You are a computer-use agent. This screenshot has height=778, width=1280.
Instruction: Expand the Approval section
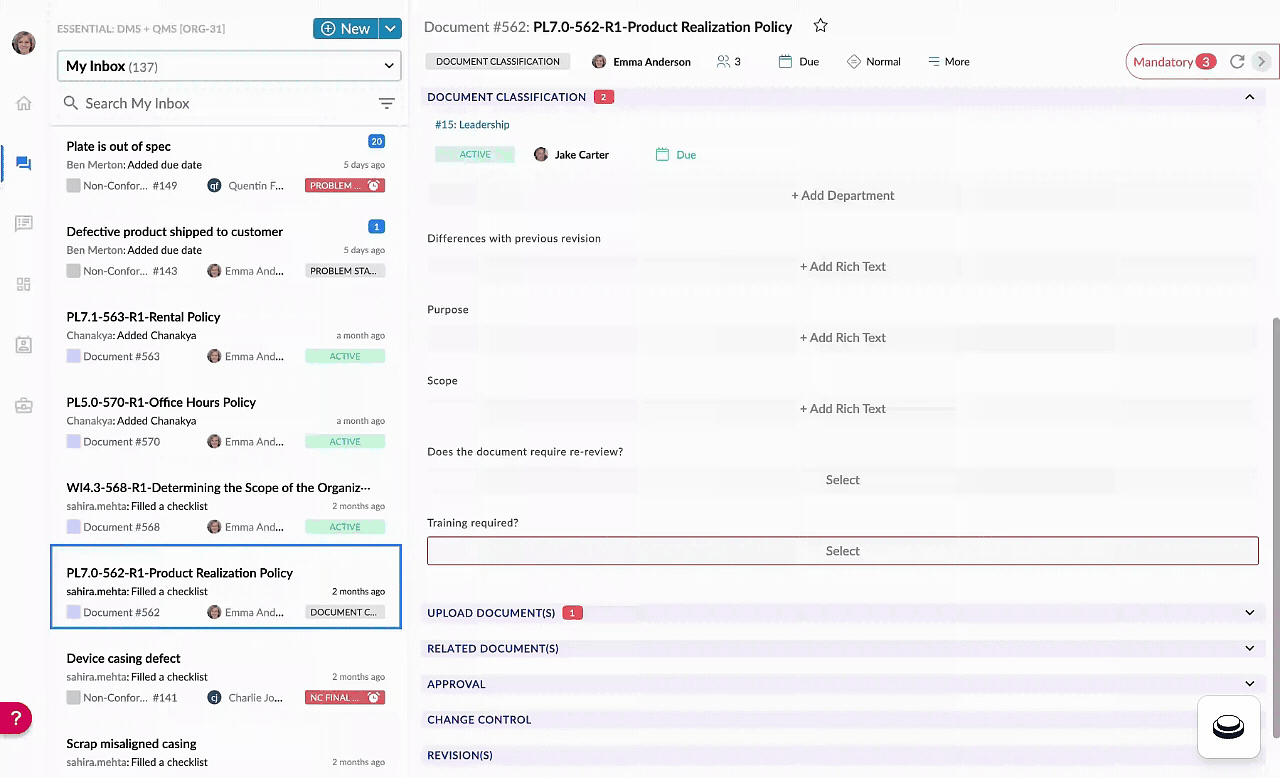tap(1249, 684)
